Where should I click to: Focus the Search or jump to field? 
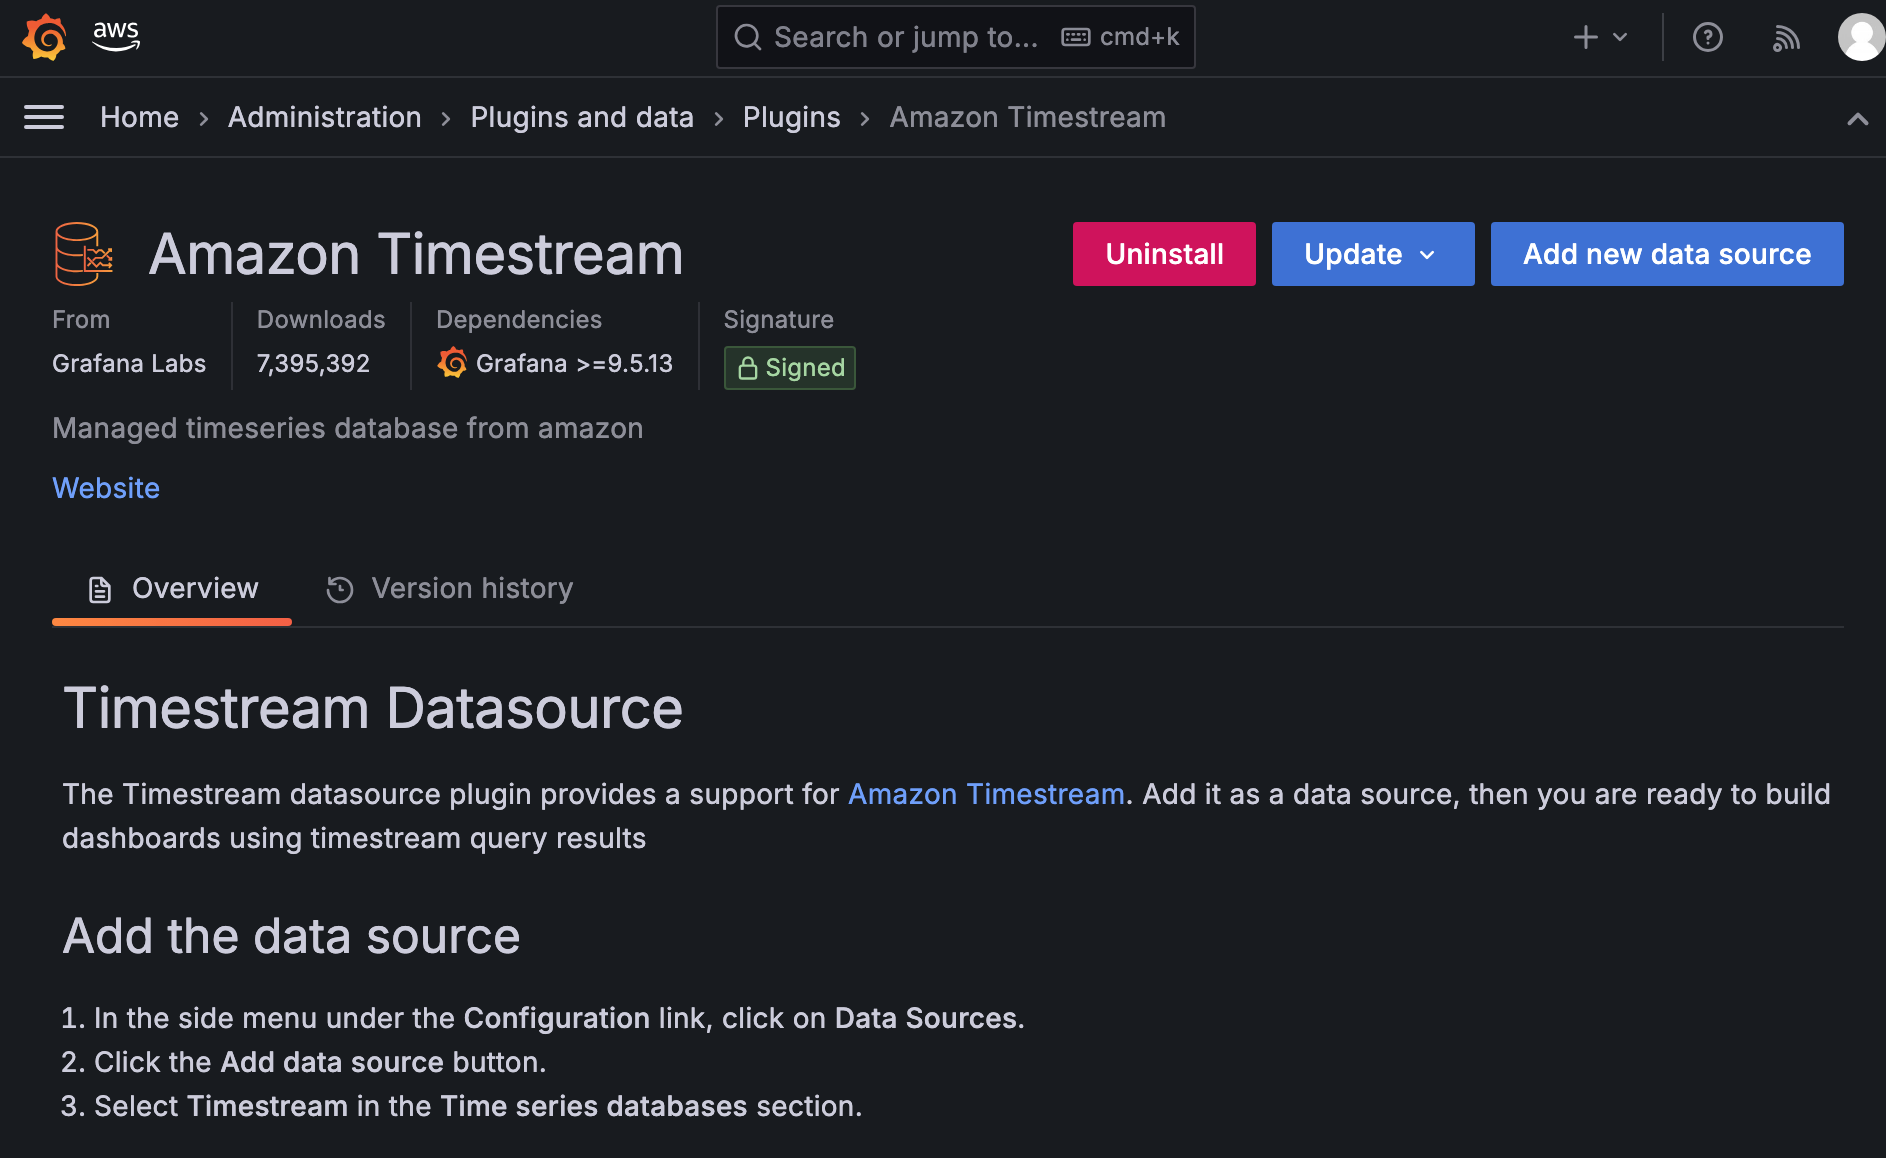(956, 37)
